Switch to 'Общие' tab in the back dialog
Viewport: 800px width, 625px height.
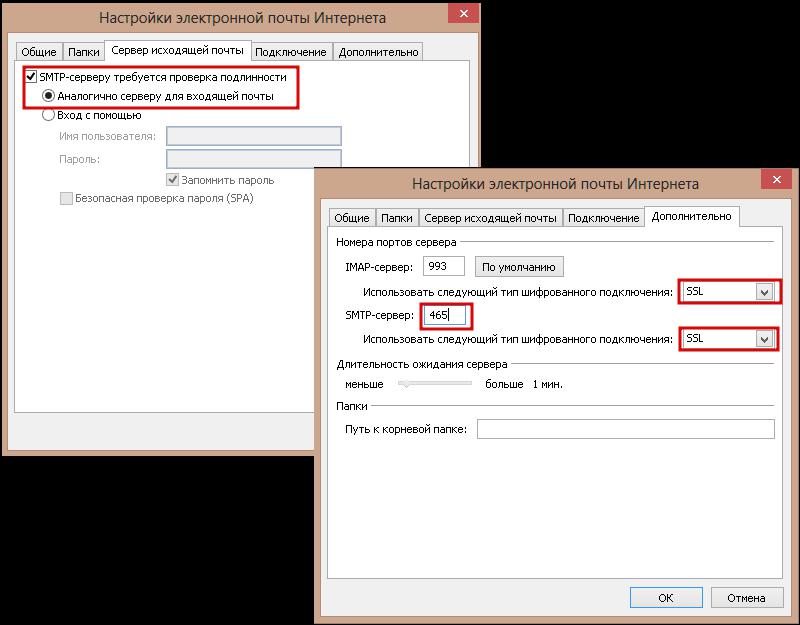click(x=40, y=51)
